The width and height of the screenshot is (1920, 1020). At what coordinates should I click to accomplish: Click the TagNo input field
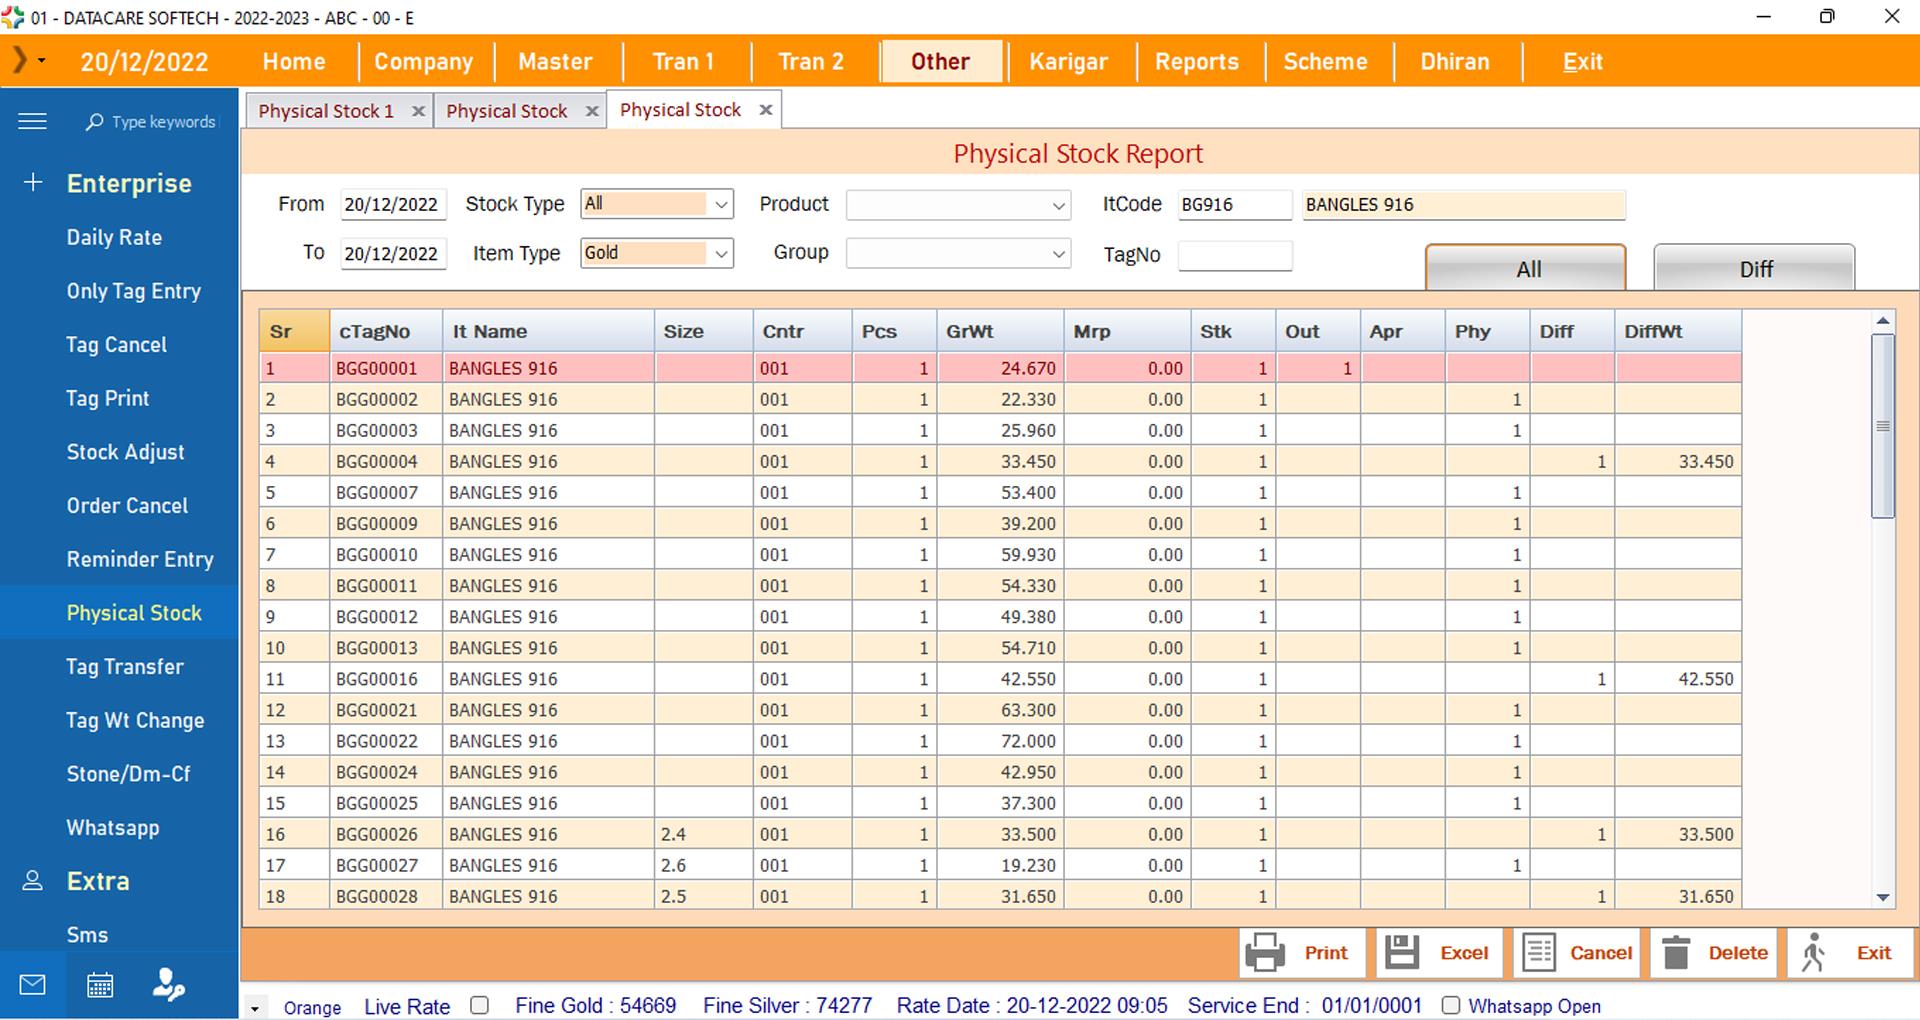tap(1234, 256)
